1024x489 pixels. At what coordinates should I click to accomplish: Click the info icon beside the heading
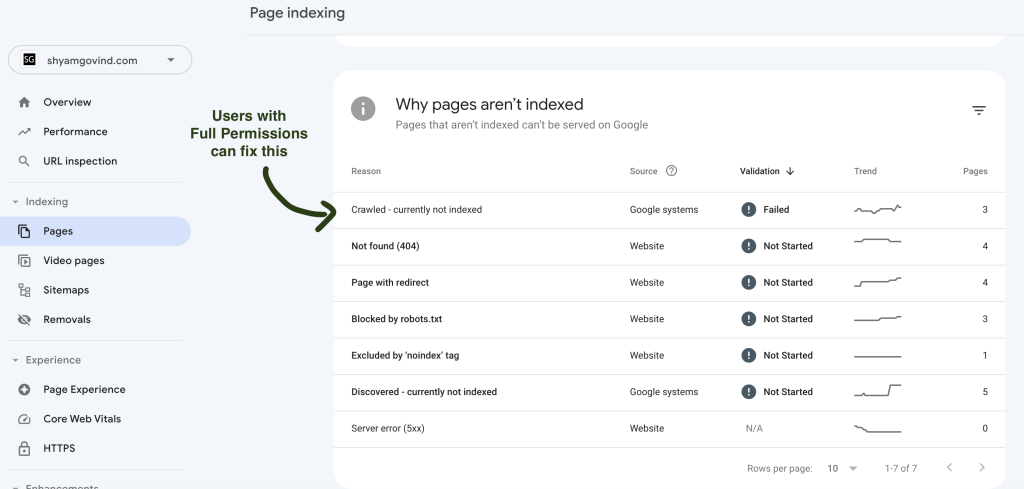(x=363, y=109)
